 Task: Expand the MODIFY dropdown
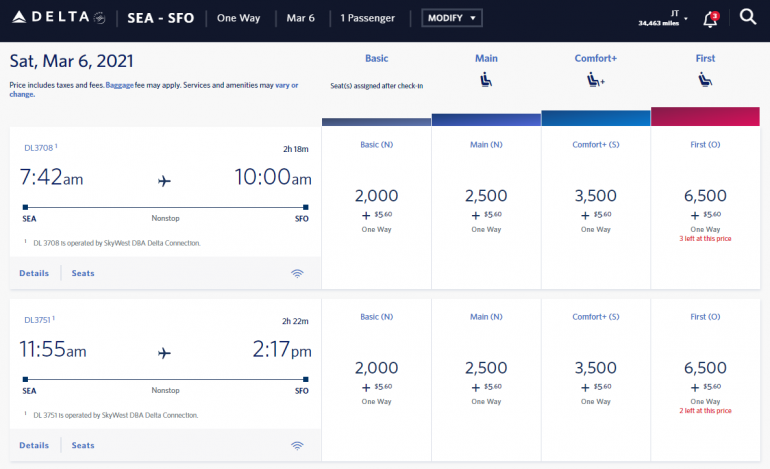(451, 18)
